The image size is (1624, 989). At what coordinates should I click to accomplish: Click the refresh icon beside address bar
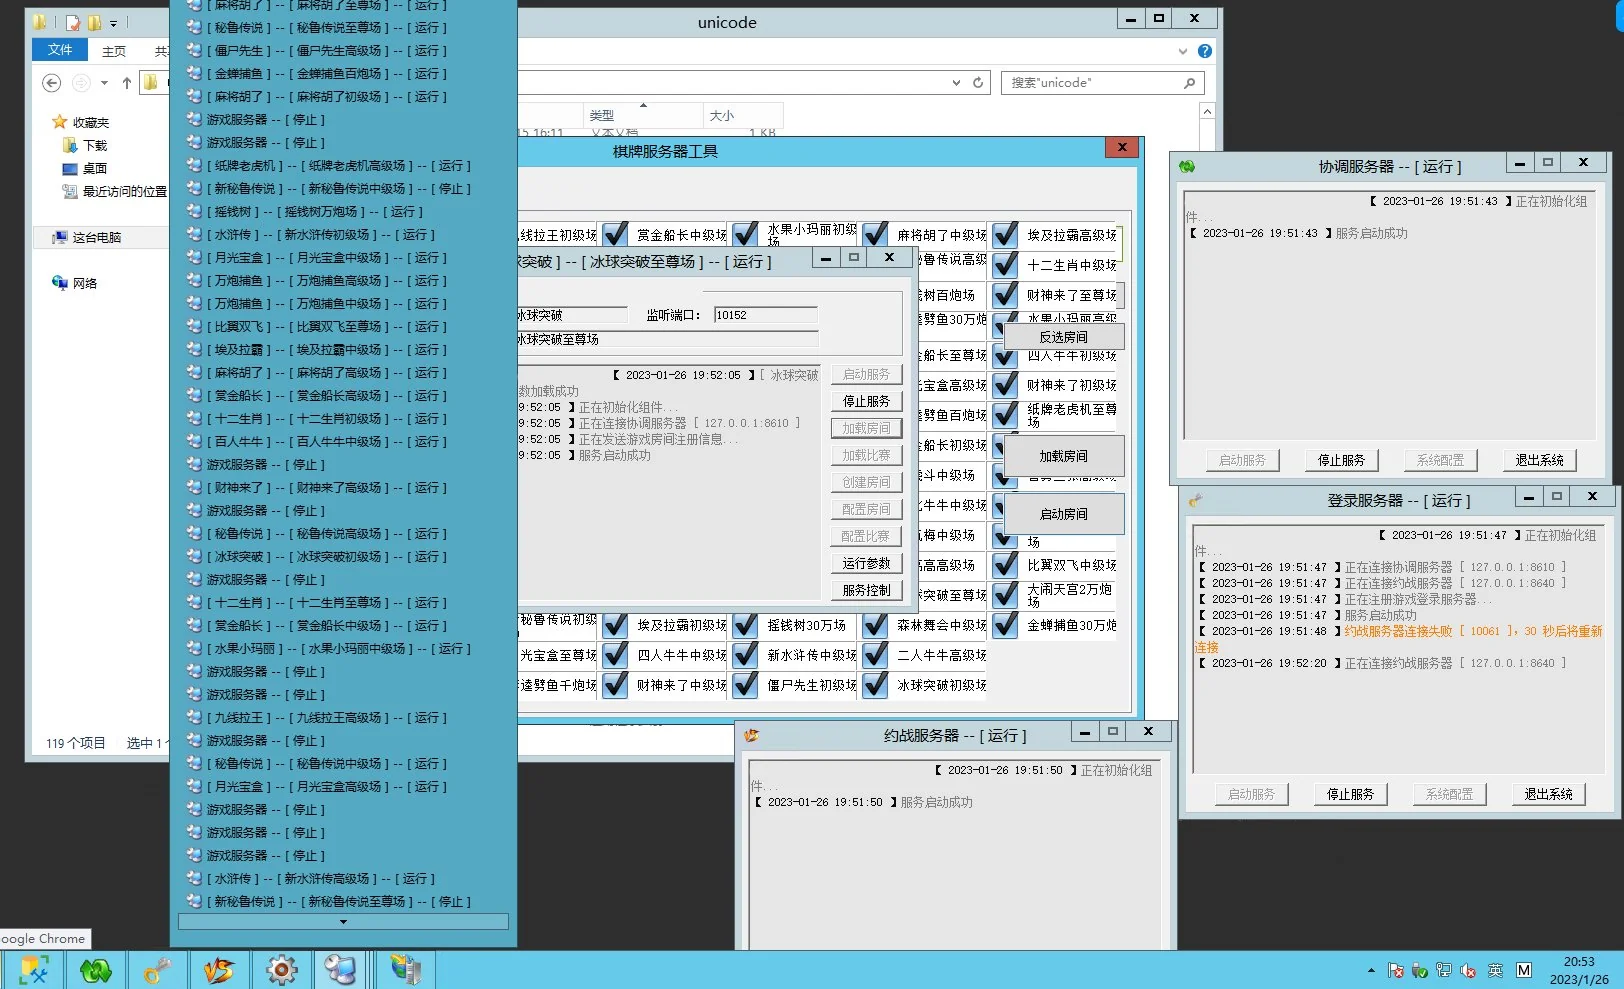978,83
